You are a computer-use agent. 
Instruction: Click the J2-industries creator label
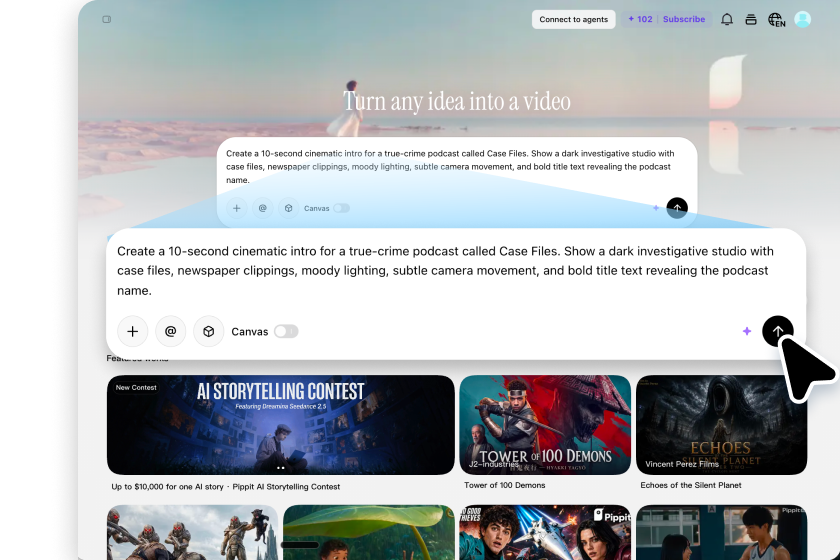pyautogui.click(x=493, y=464)
